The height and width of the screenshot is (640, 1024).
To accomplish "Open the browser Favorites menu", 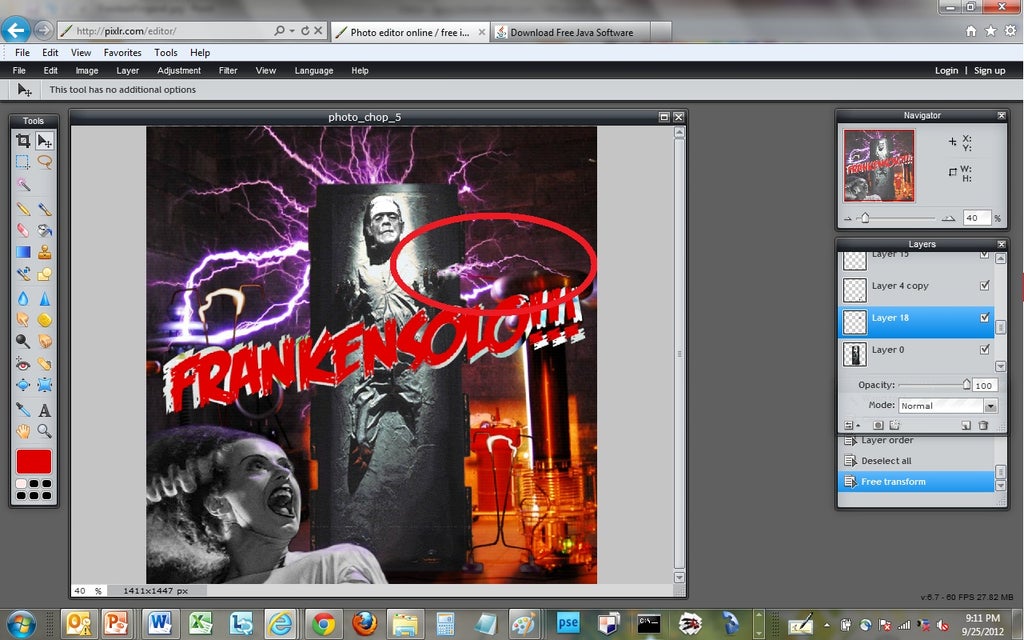I will [x=122, y=53].
